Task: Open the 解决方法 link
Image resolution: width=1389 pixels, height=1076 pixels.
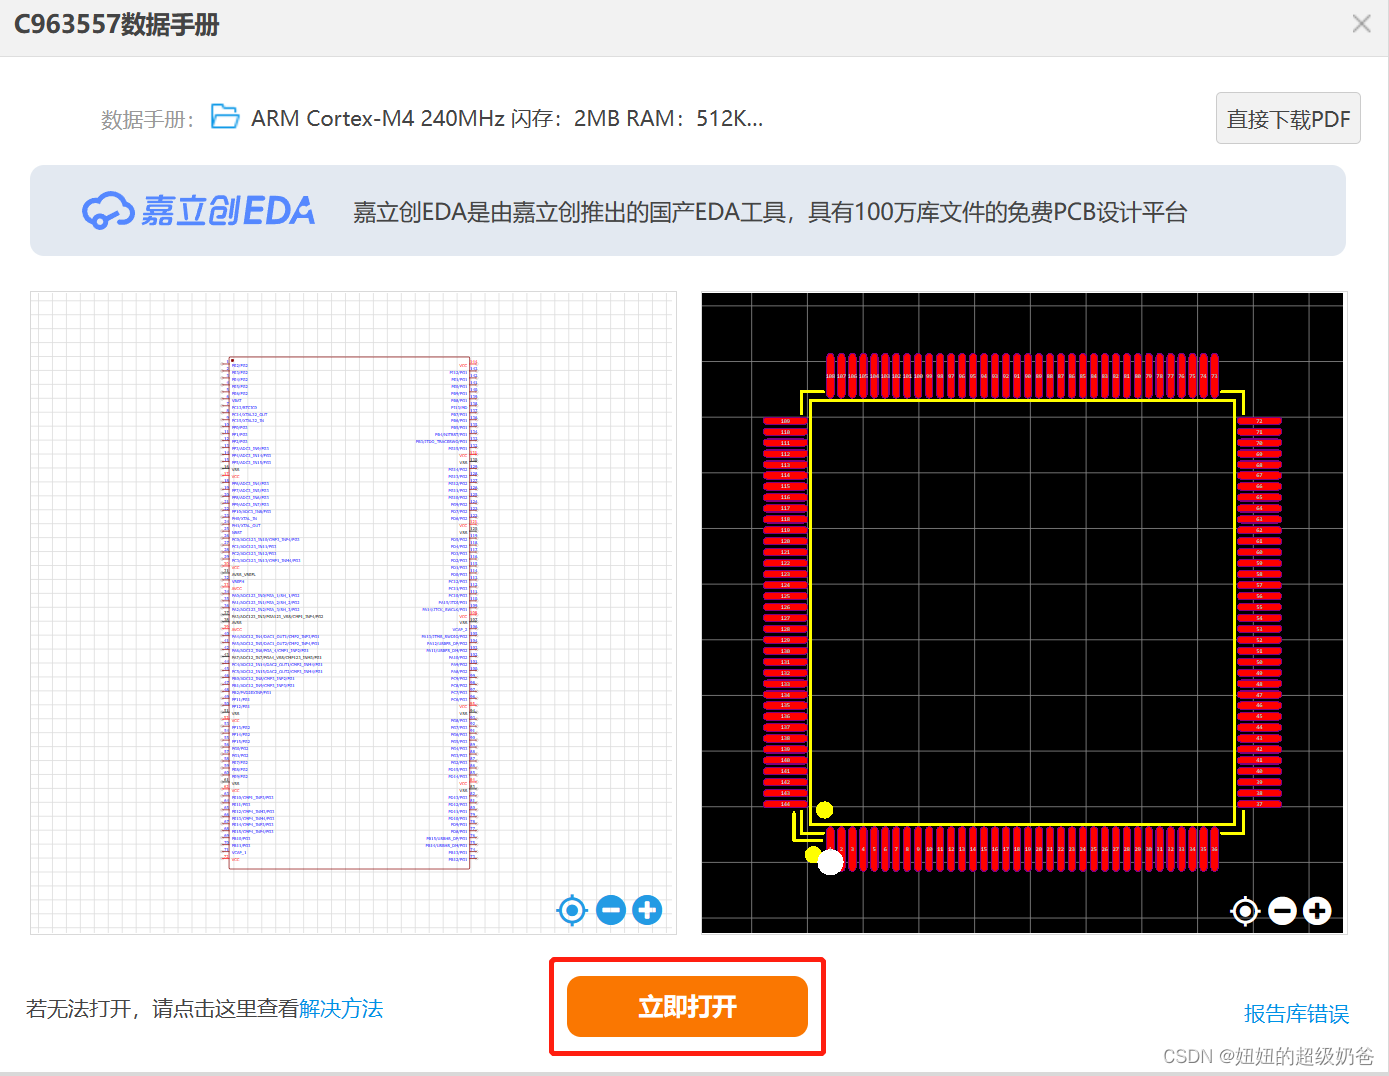Action: click(x=341, y=1008)
